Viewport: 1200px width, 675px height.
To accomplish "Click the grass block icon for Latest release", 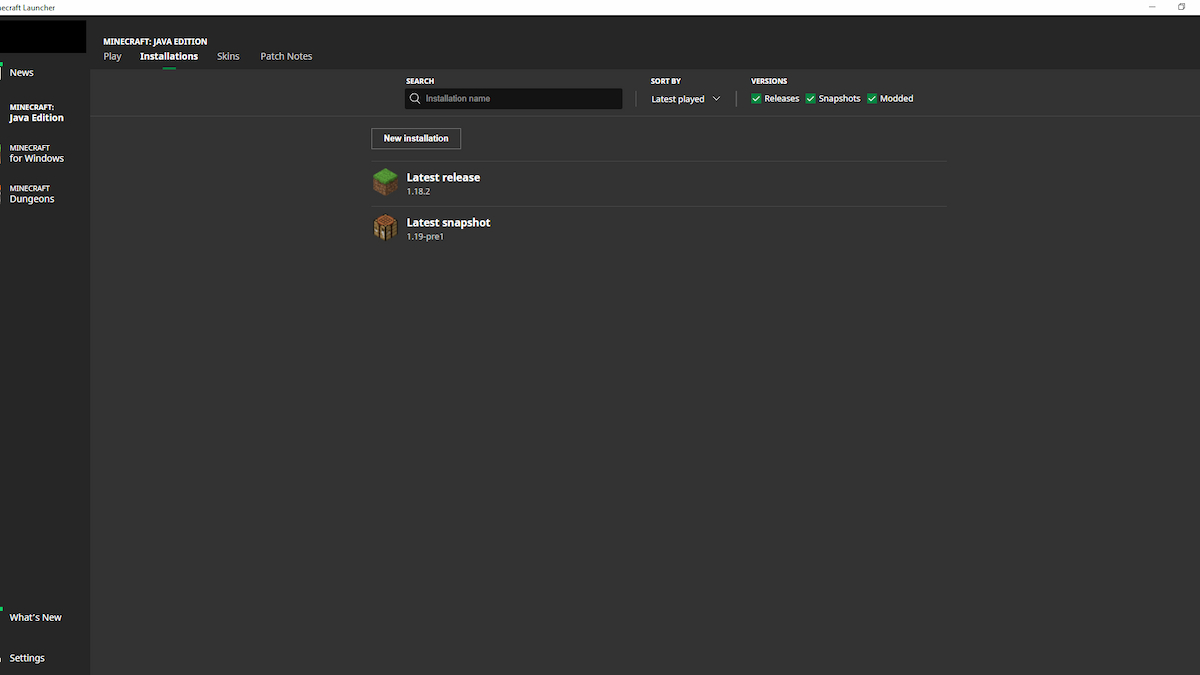I will [385, 182].
